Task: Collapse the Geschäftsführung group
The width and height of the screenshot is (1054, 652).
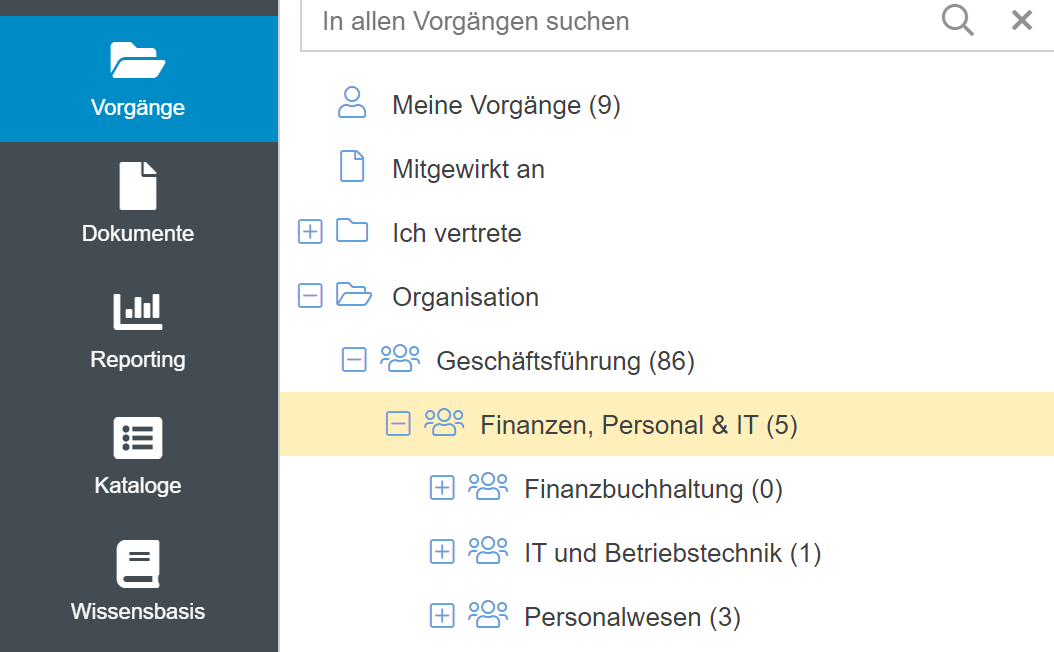Action: click(354, 360)
